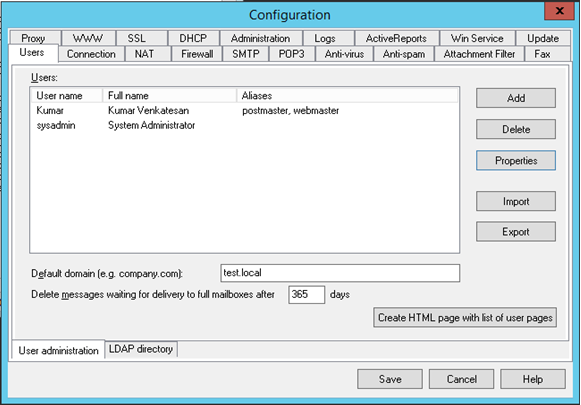The width and height of the screenshot is (581, 405).
Task: Click 'Kumar Venkatesan' full name cell
Action: 149,110
